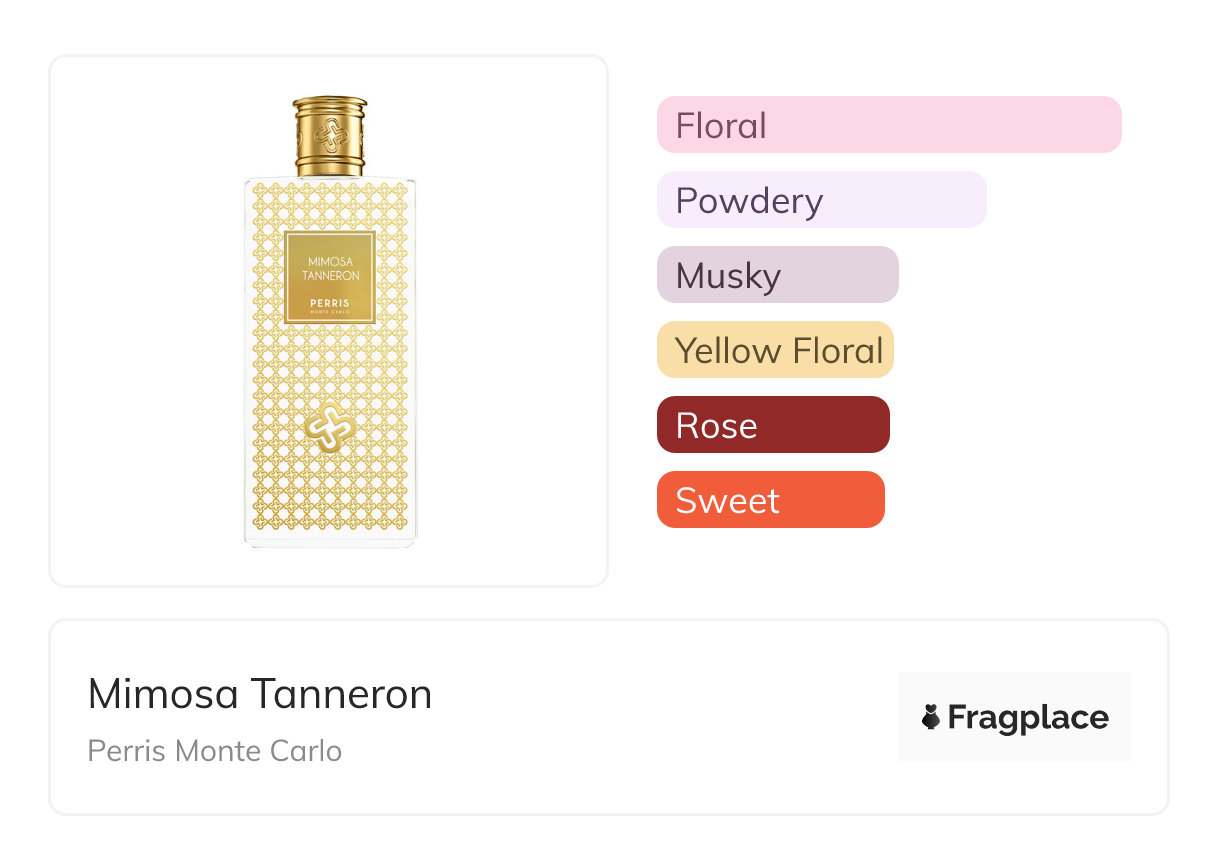This screenshot has height=864, width=1218.
Task: Click the PERRIS text on the bottle label
Action: pyautogui.click(x=330, y=302)
